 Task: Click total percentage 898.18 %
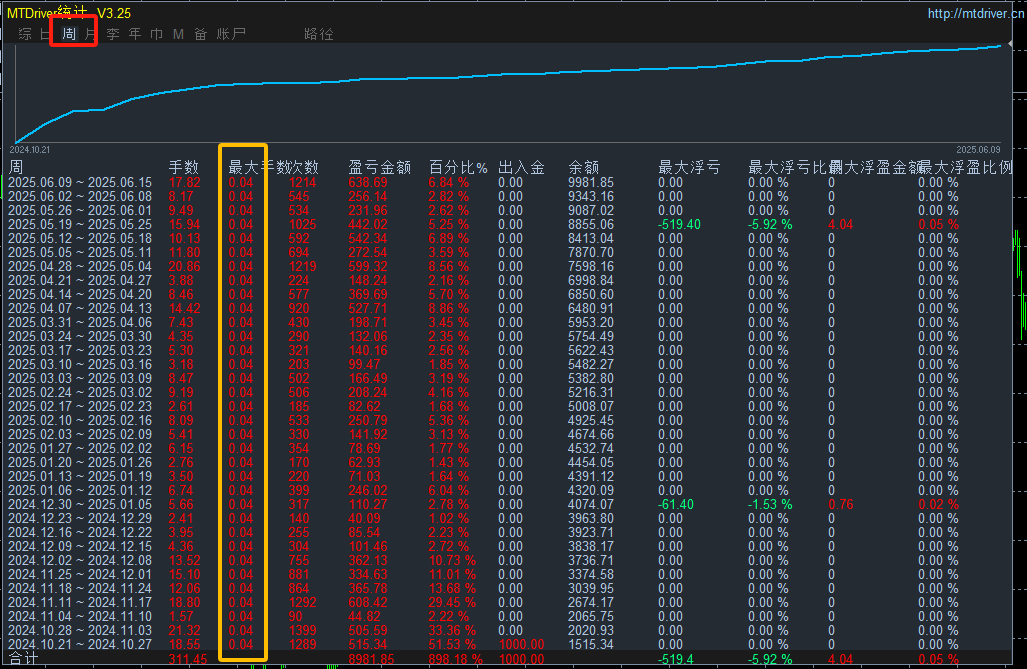click(456, 659)
